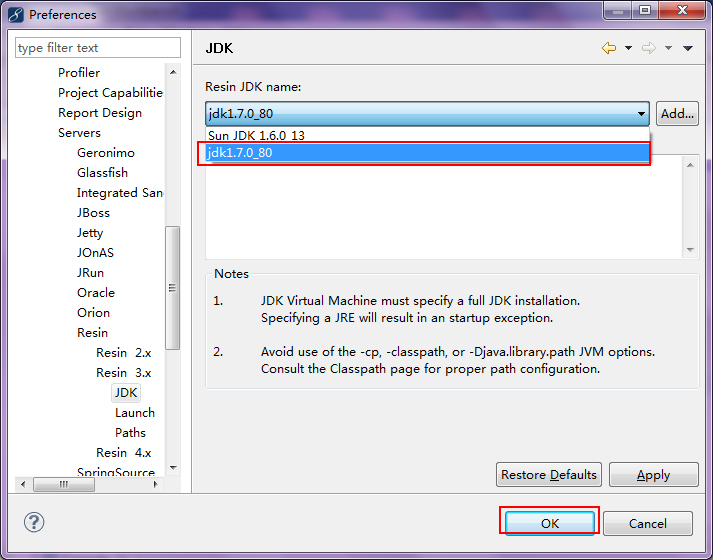Select Resin 4.x tree item
Viewport: 713px width, 560px height.
[x=123, y=453]
